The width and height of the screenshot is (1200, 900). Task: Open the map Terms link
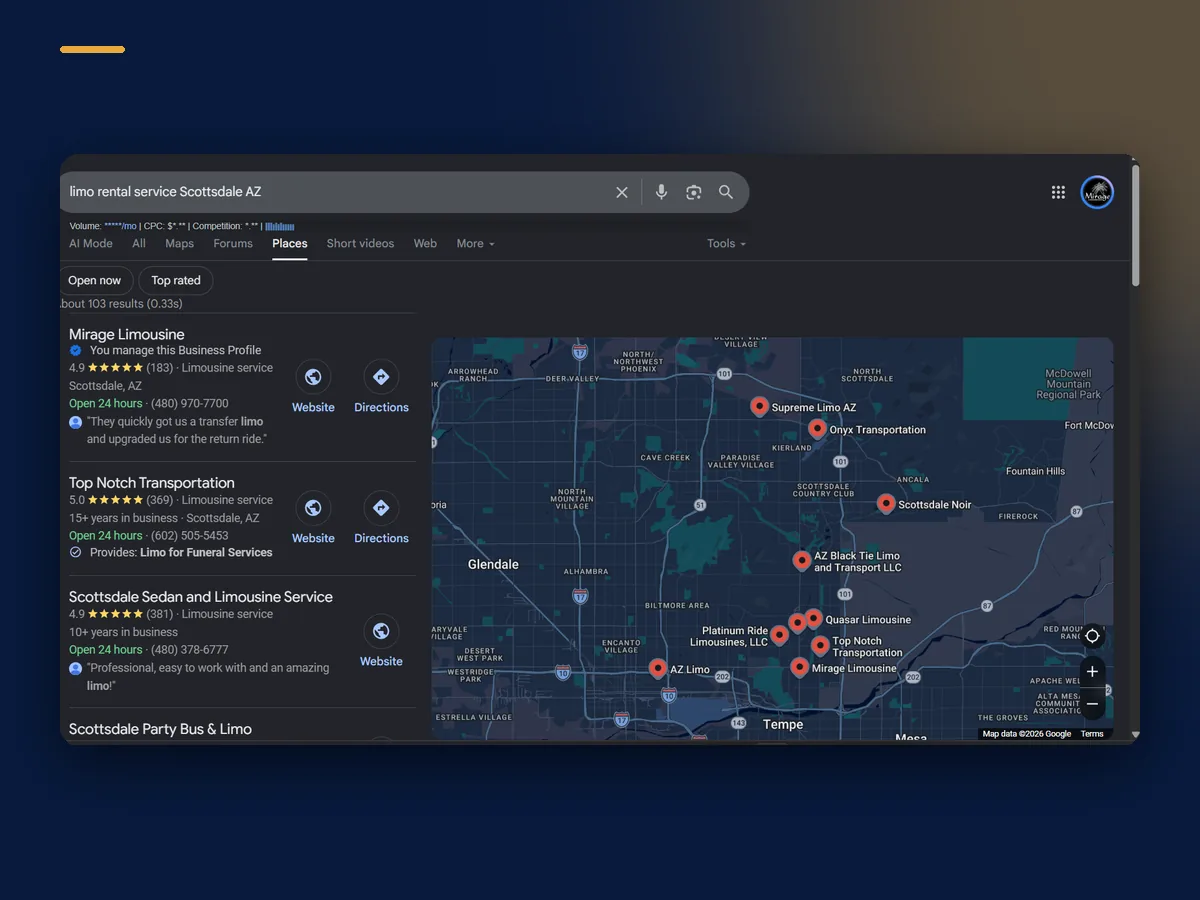coord(1092,734)
